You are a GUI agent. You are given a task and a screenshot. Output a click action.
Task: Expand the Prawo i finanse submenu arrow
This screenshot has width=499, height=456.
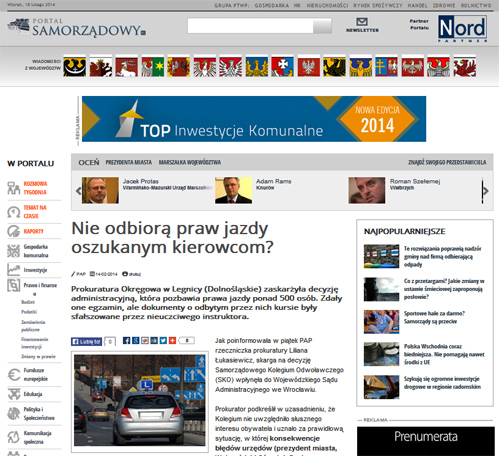click(34, 294)
